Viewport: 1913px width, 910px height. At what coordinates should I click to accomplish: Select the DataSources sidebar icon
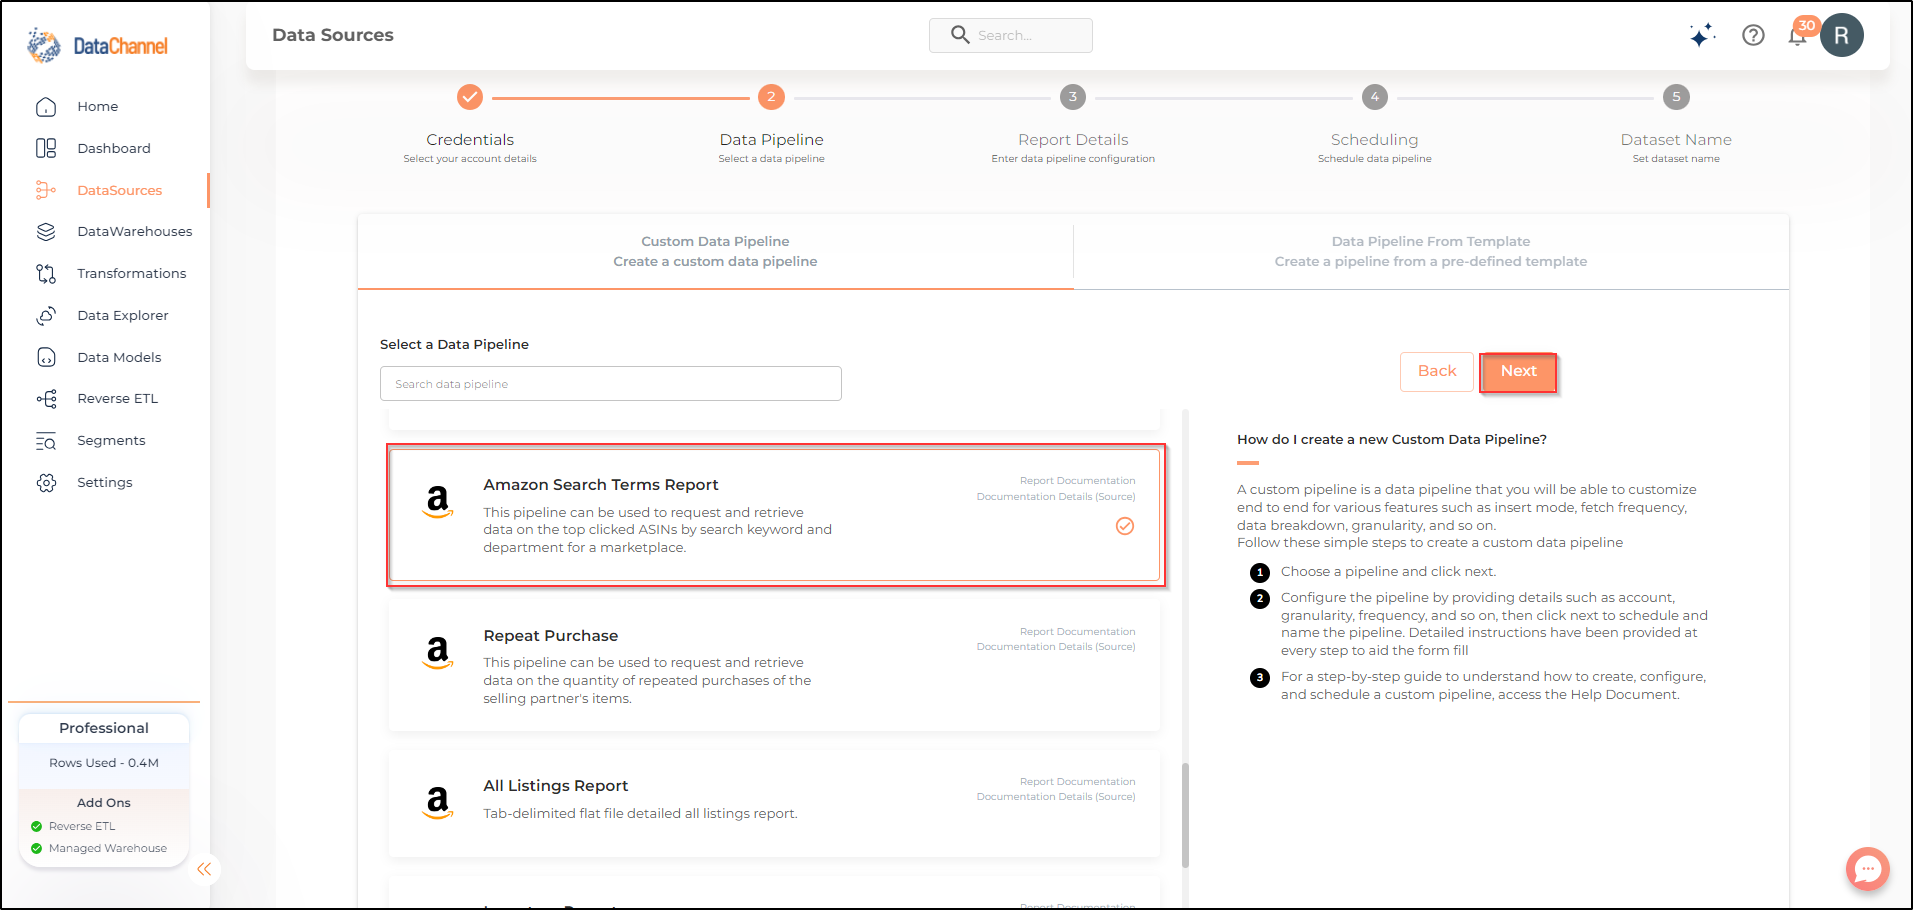coord(46,190)
